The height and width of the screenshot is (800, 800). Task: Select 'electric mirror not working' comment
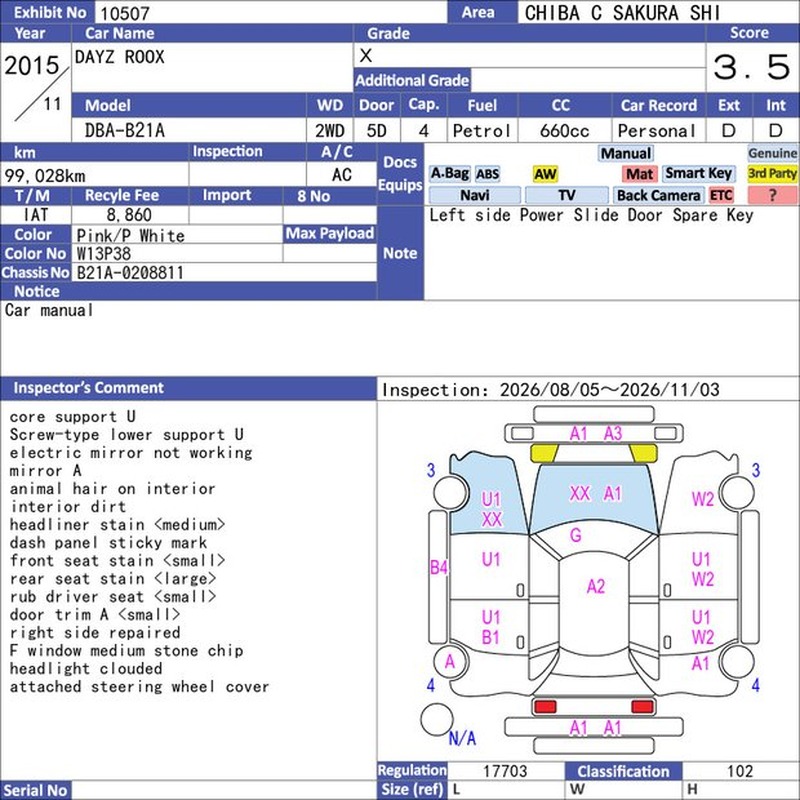coord(131,453)
